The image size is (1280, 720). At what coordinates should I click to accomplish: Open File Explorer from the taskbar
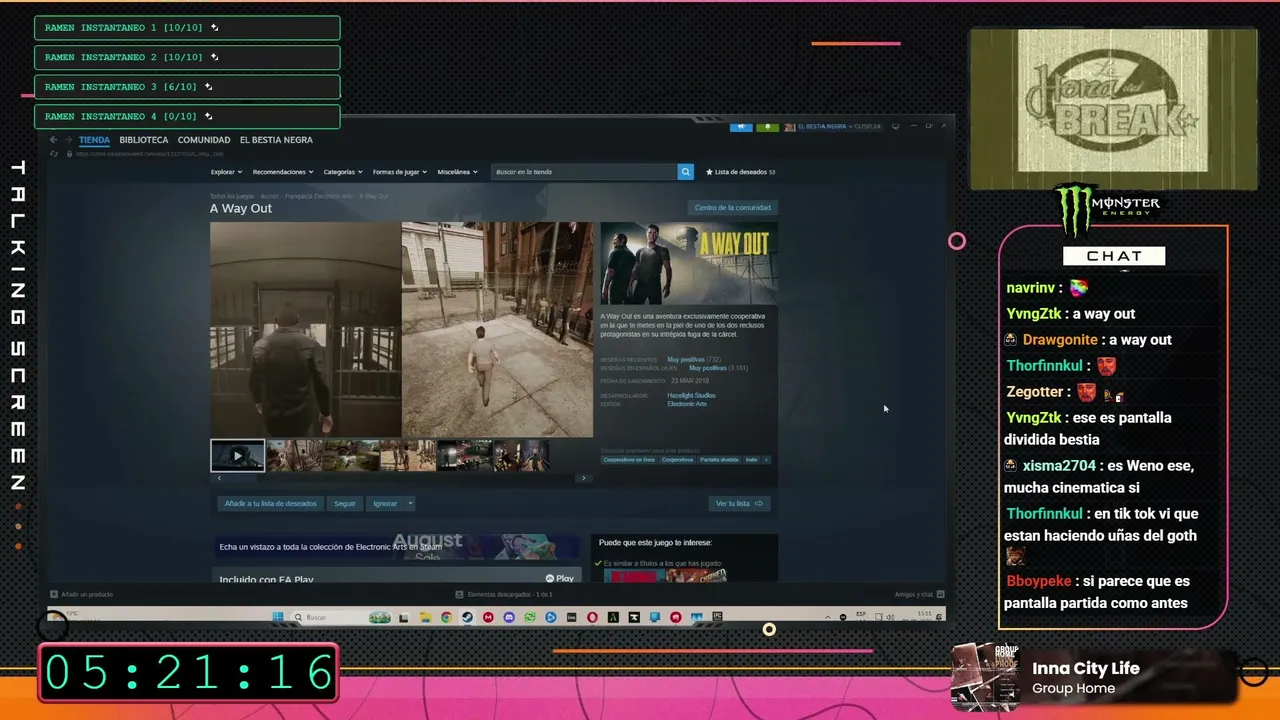pos(425,618)
